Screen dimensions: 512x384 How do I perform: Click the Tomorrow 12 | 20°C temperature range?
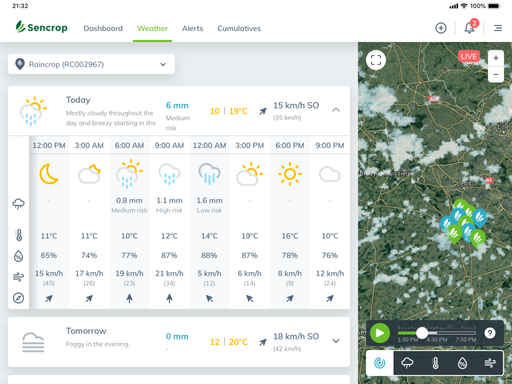click(x=229, y=342)
